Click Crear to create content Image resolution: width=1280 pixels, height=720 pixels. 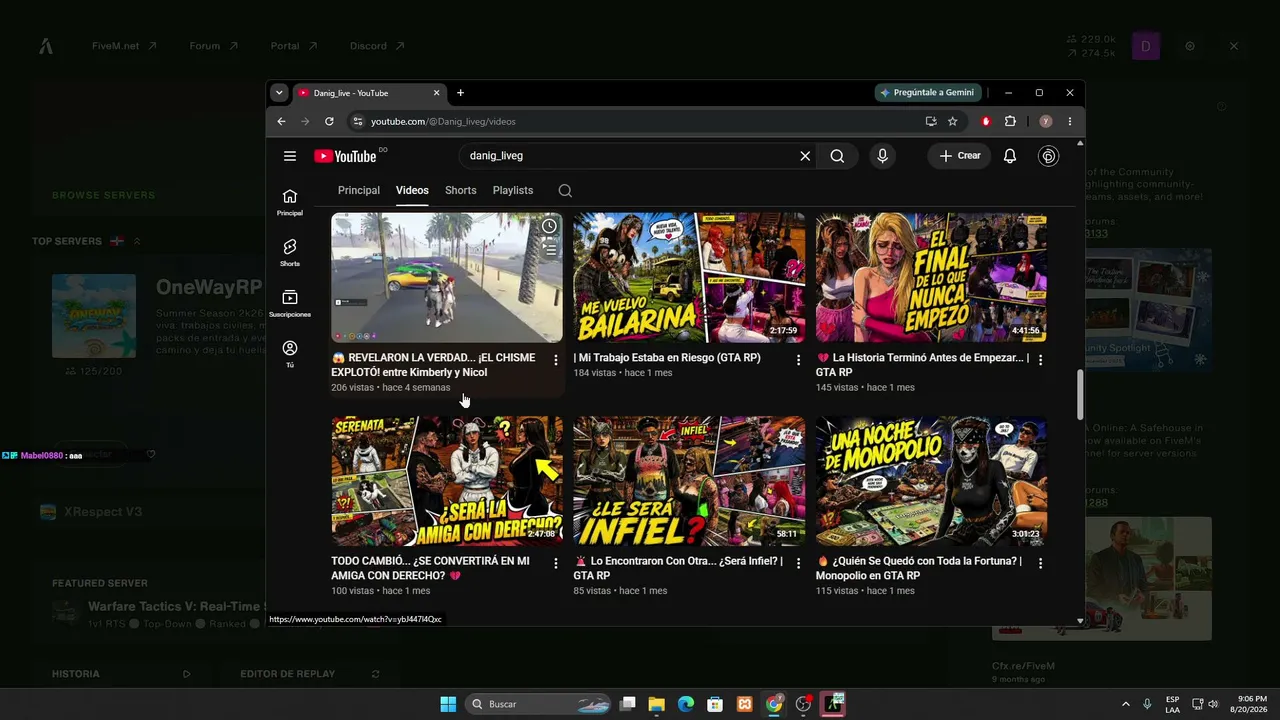click(x=959, y=156)
